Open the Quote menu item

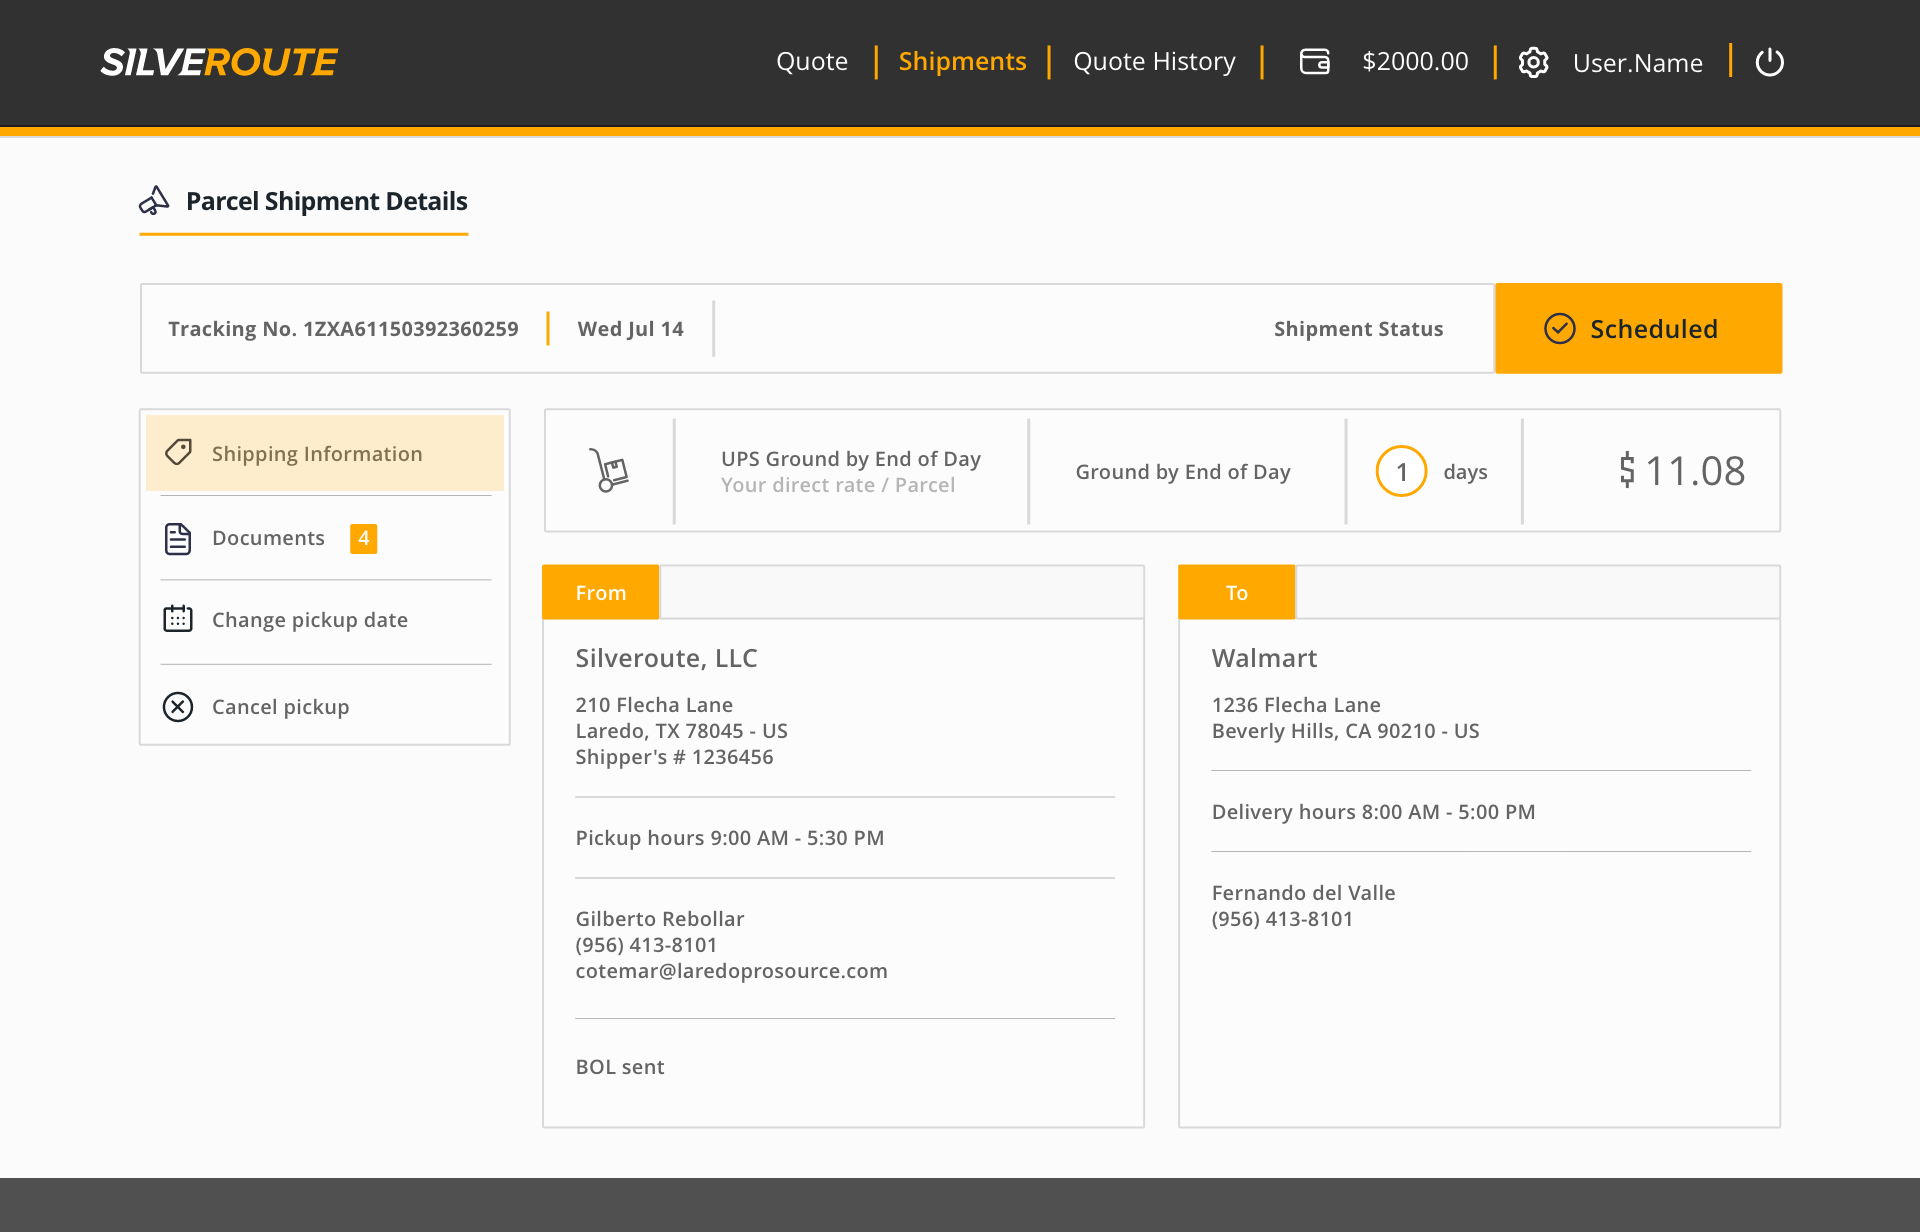point(811,62)
